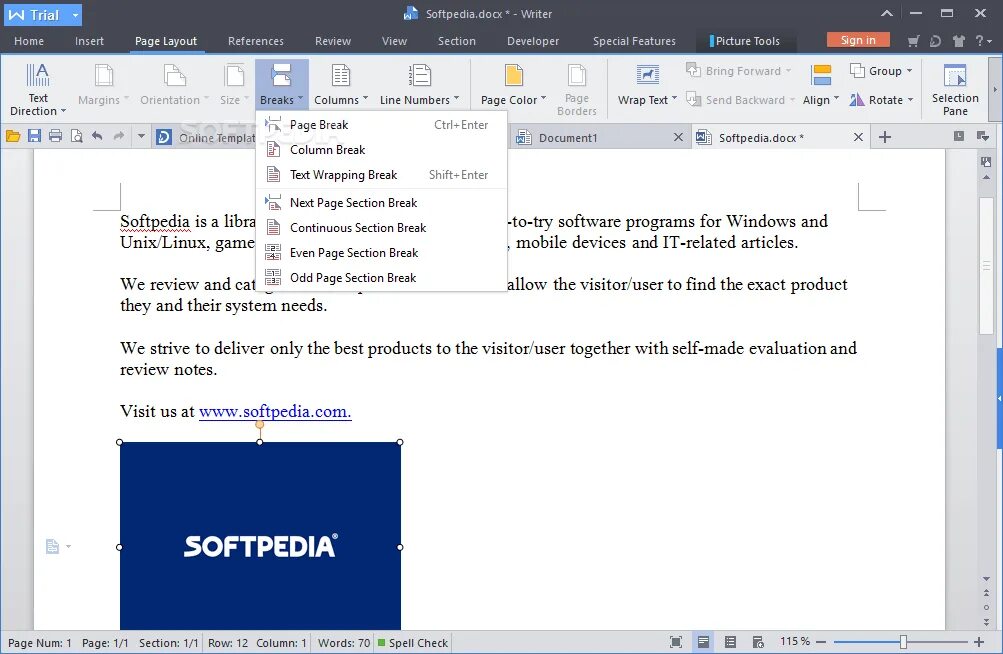Image resolution: width=1003 pixels, height=654 pixels.
Task: Choose Column Break
Action: (381, 150)
